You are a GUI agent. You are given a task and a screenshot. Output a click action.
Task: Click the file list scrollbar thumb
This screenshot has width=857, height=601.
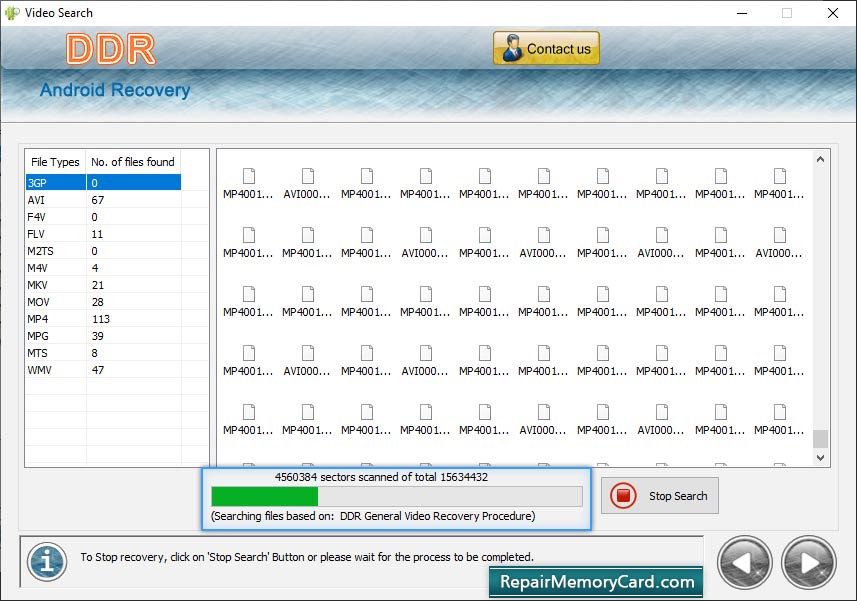pos(820,439)
